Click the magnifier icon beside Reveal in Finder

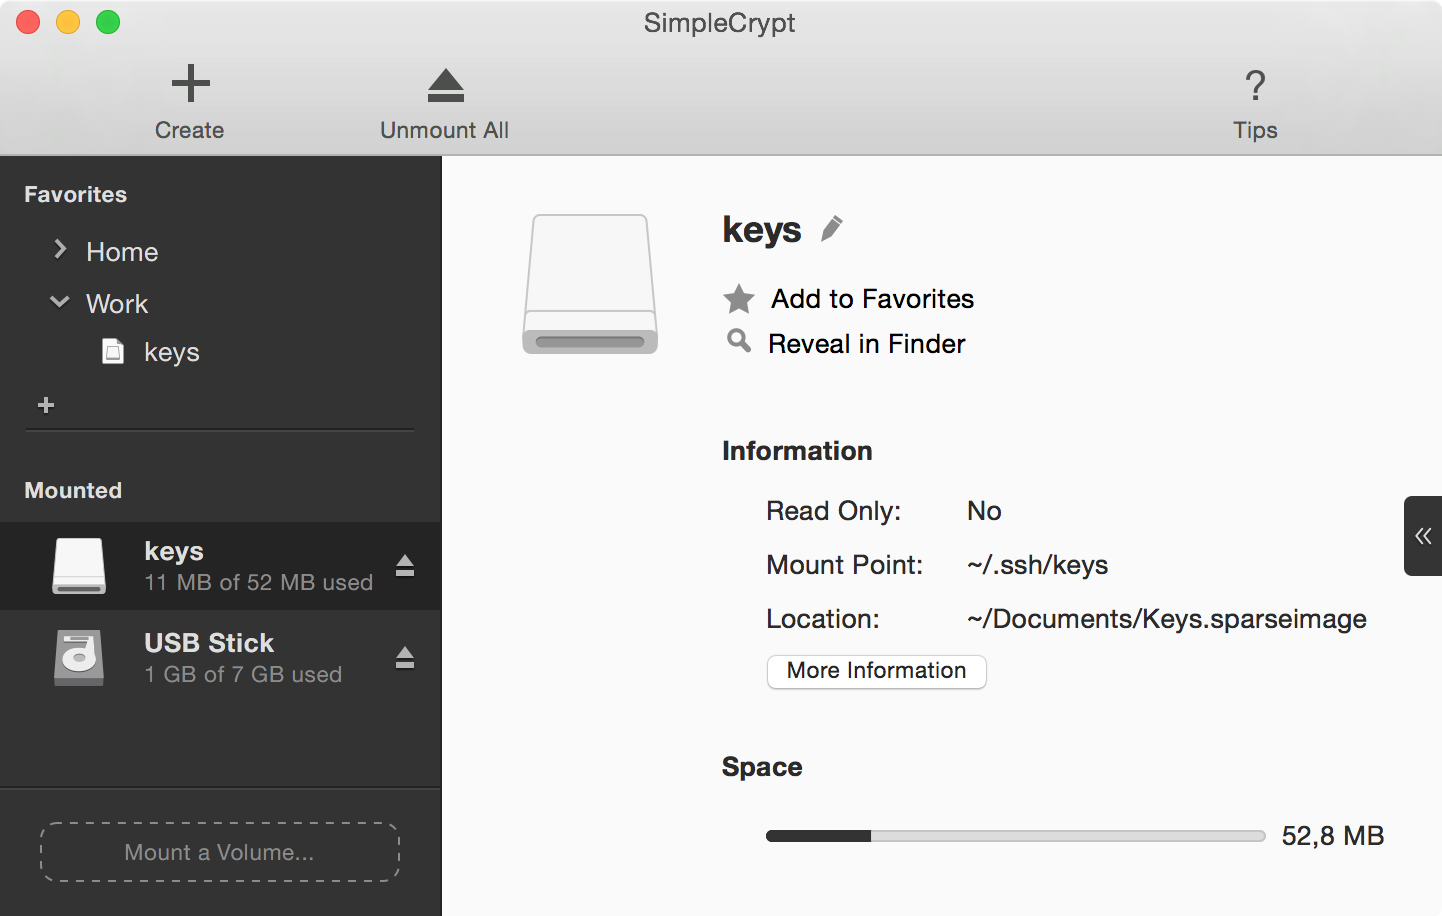pyautogui.click(x=739, y=341)
